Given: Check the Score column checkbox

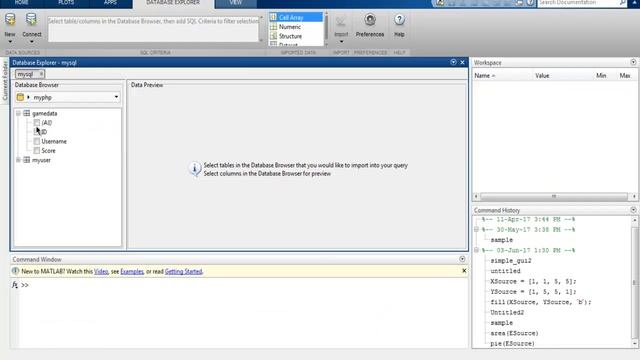Looking at the screenshot, I should tap(37, 151).
